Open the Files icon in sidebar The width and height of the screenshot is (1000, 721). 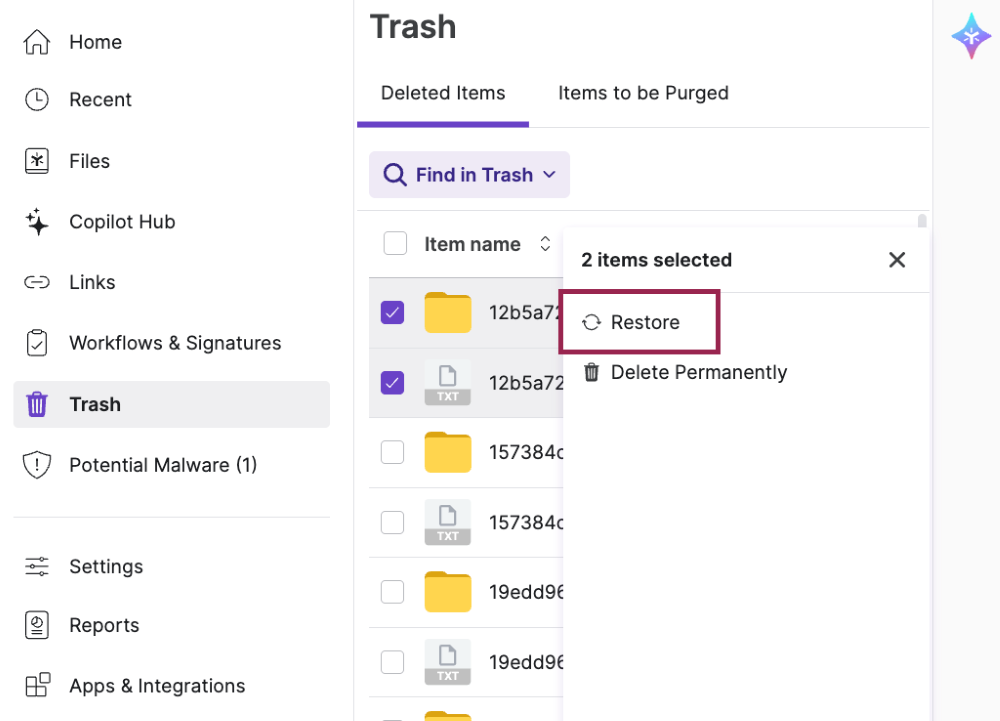click(36, 160)
